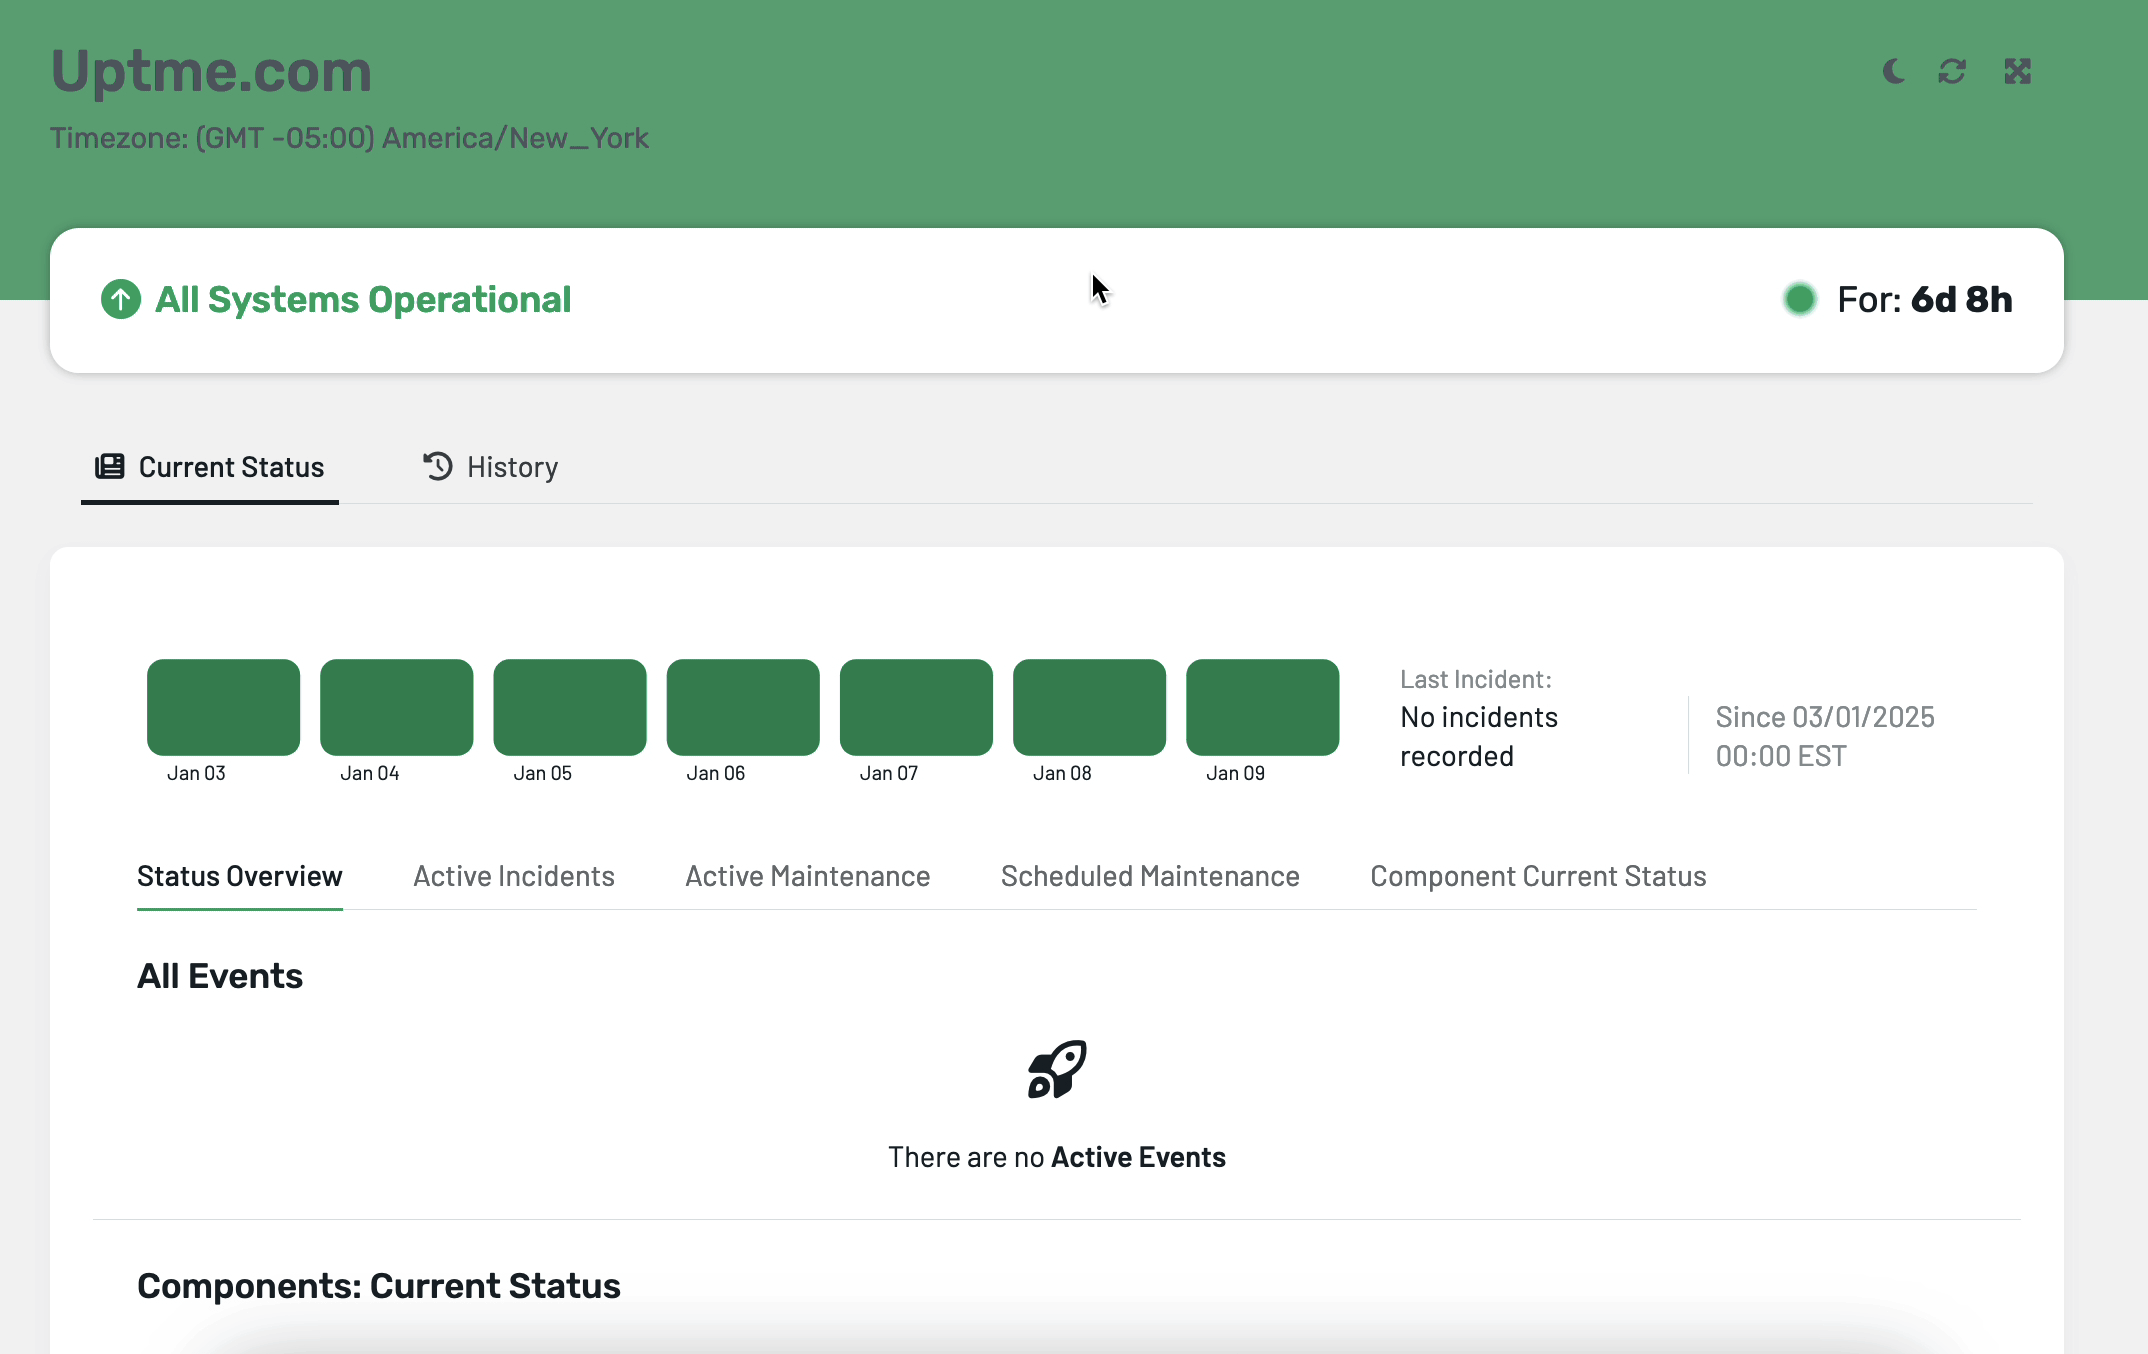2148x1354 pixels.
Task: Click the fullscreen expand icon
Action: point(2018,71)
